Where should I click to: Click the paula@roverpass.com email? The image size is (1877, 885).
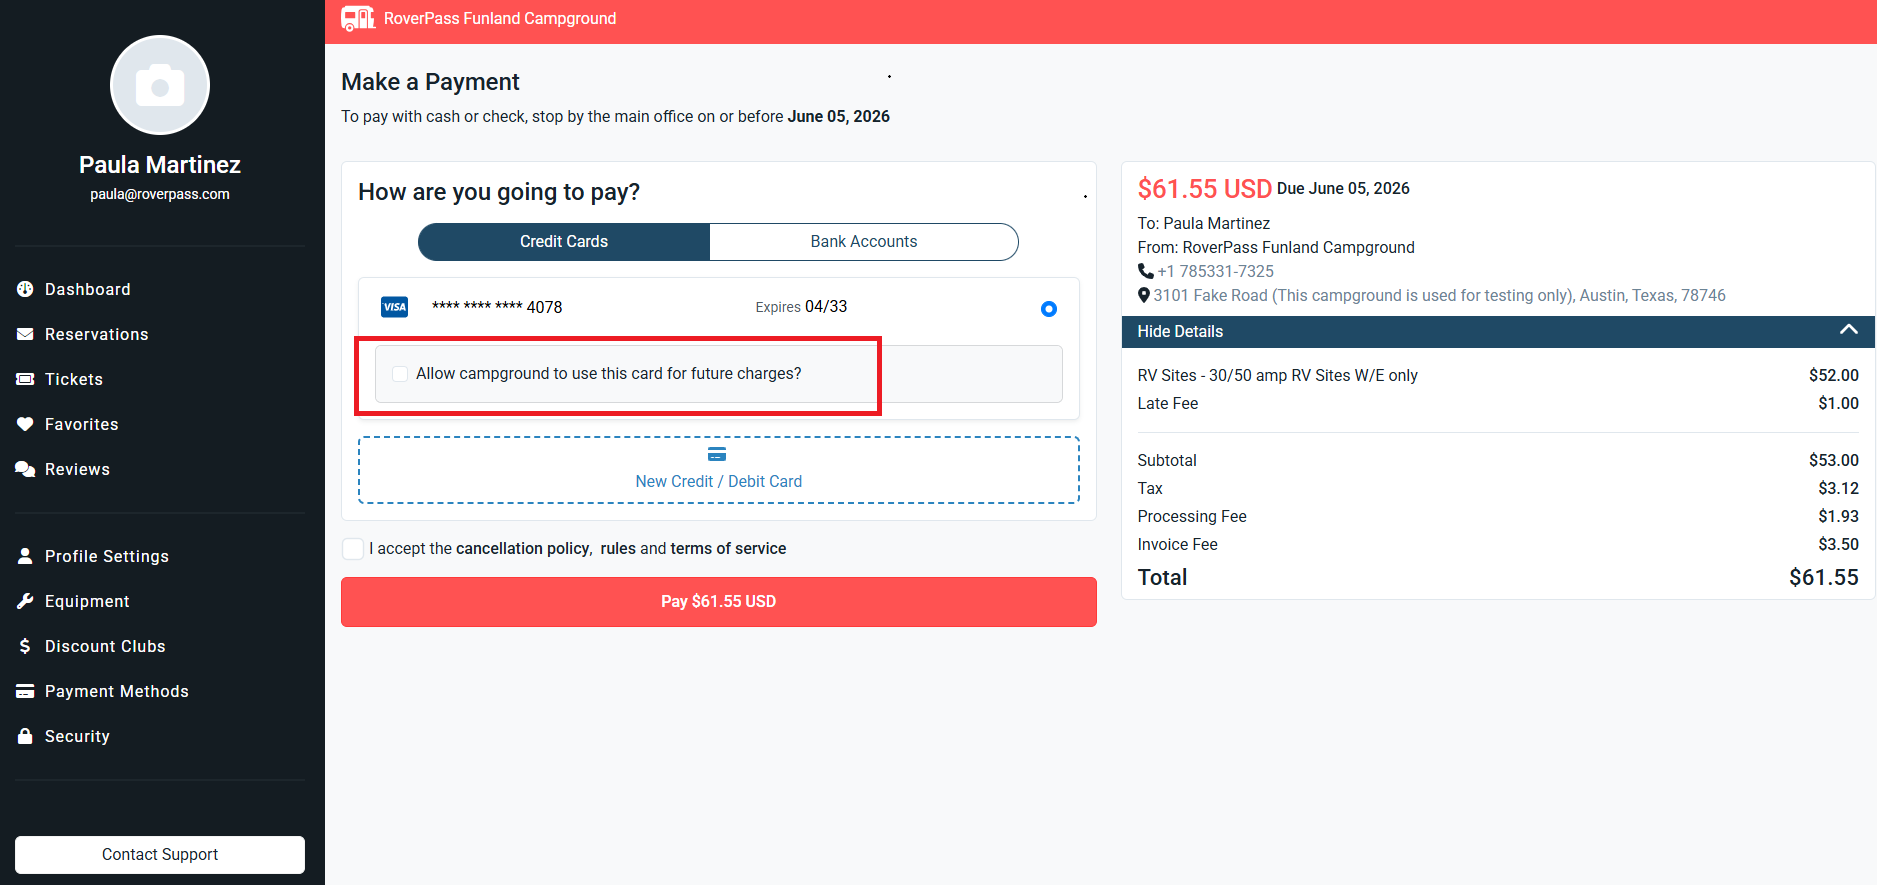click(160, 194)
